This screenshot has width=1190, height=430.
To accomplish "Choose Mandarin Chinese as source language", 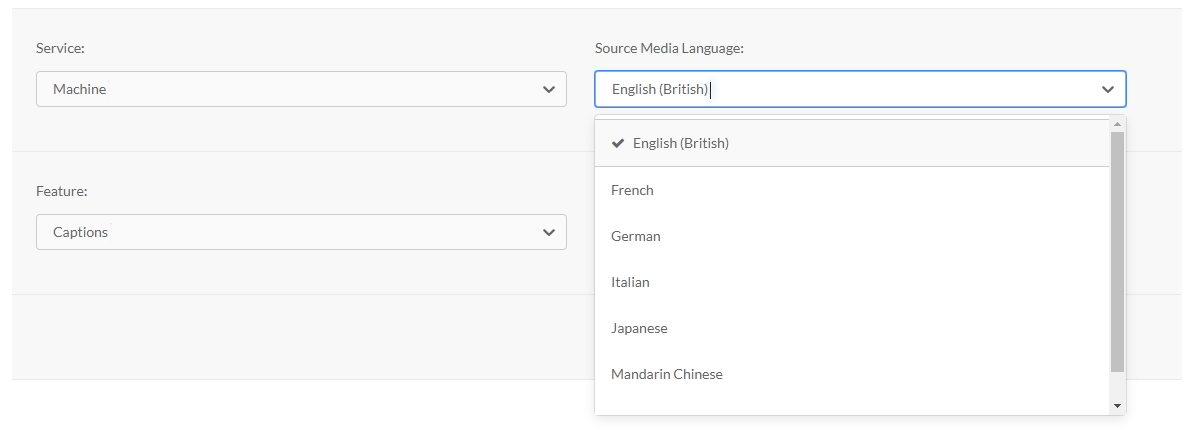I will pos(666,374).
